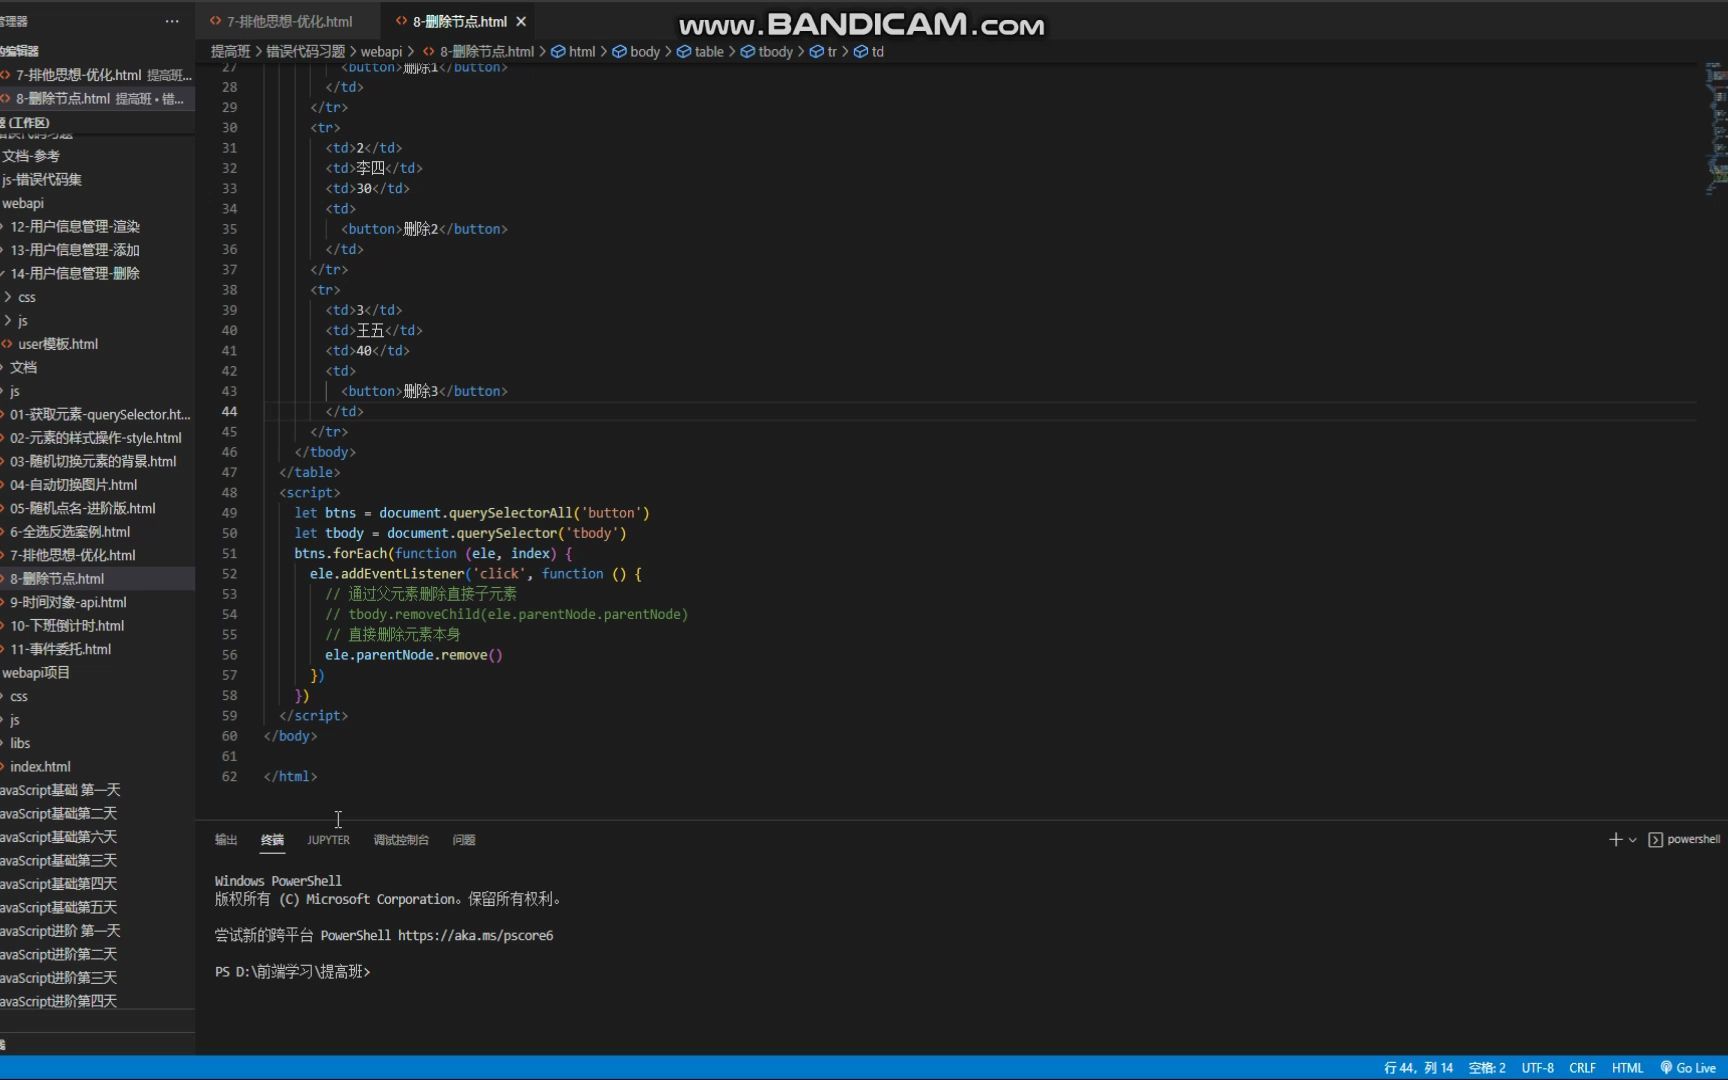Collapse the webapi folder
The image size is (1728, 1080).
coord(97,203)
